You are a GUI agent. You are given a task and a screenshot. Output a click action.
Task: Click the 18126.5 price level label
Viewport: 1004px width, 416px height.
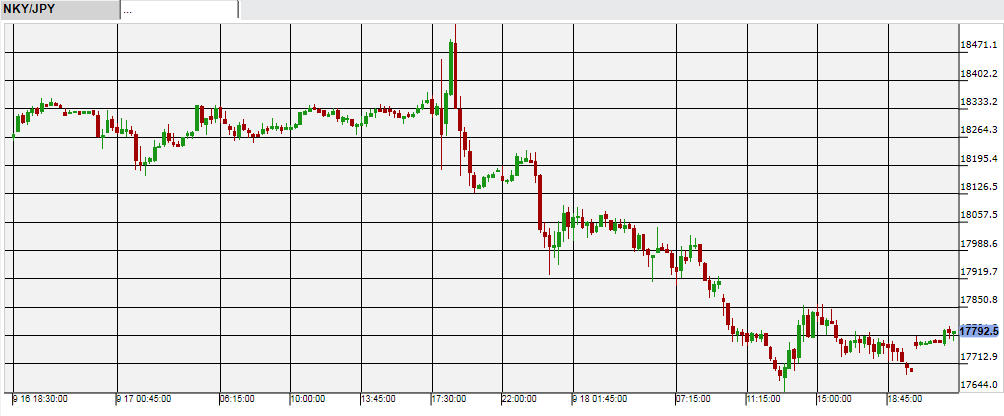tap(979, 187)
